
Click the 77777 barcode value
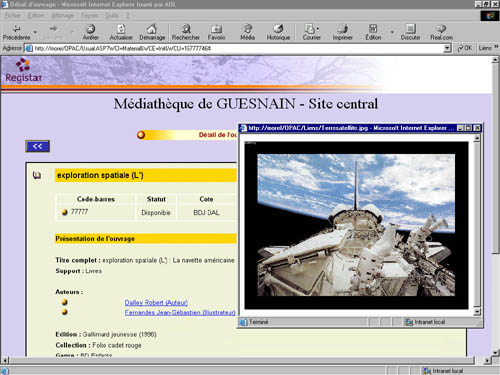coord(79,212)
